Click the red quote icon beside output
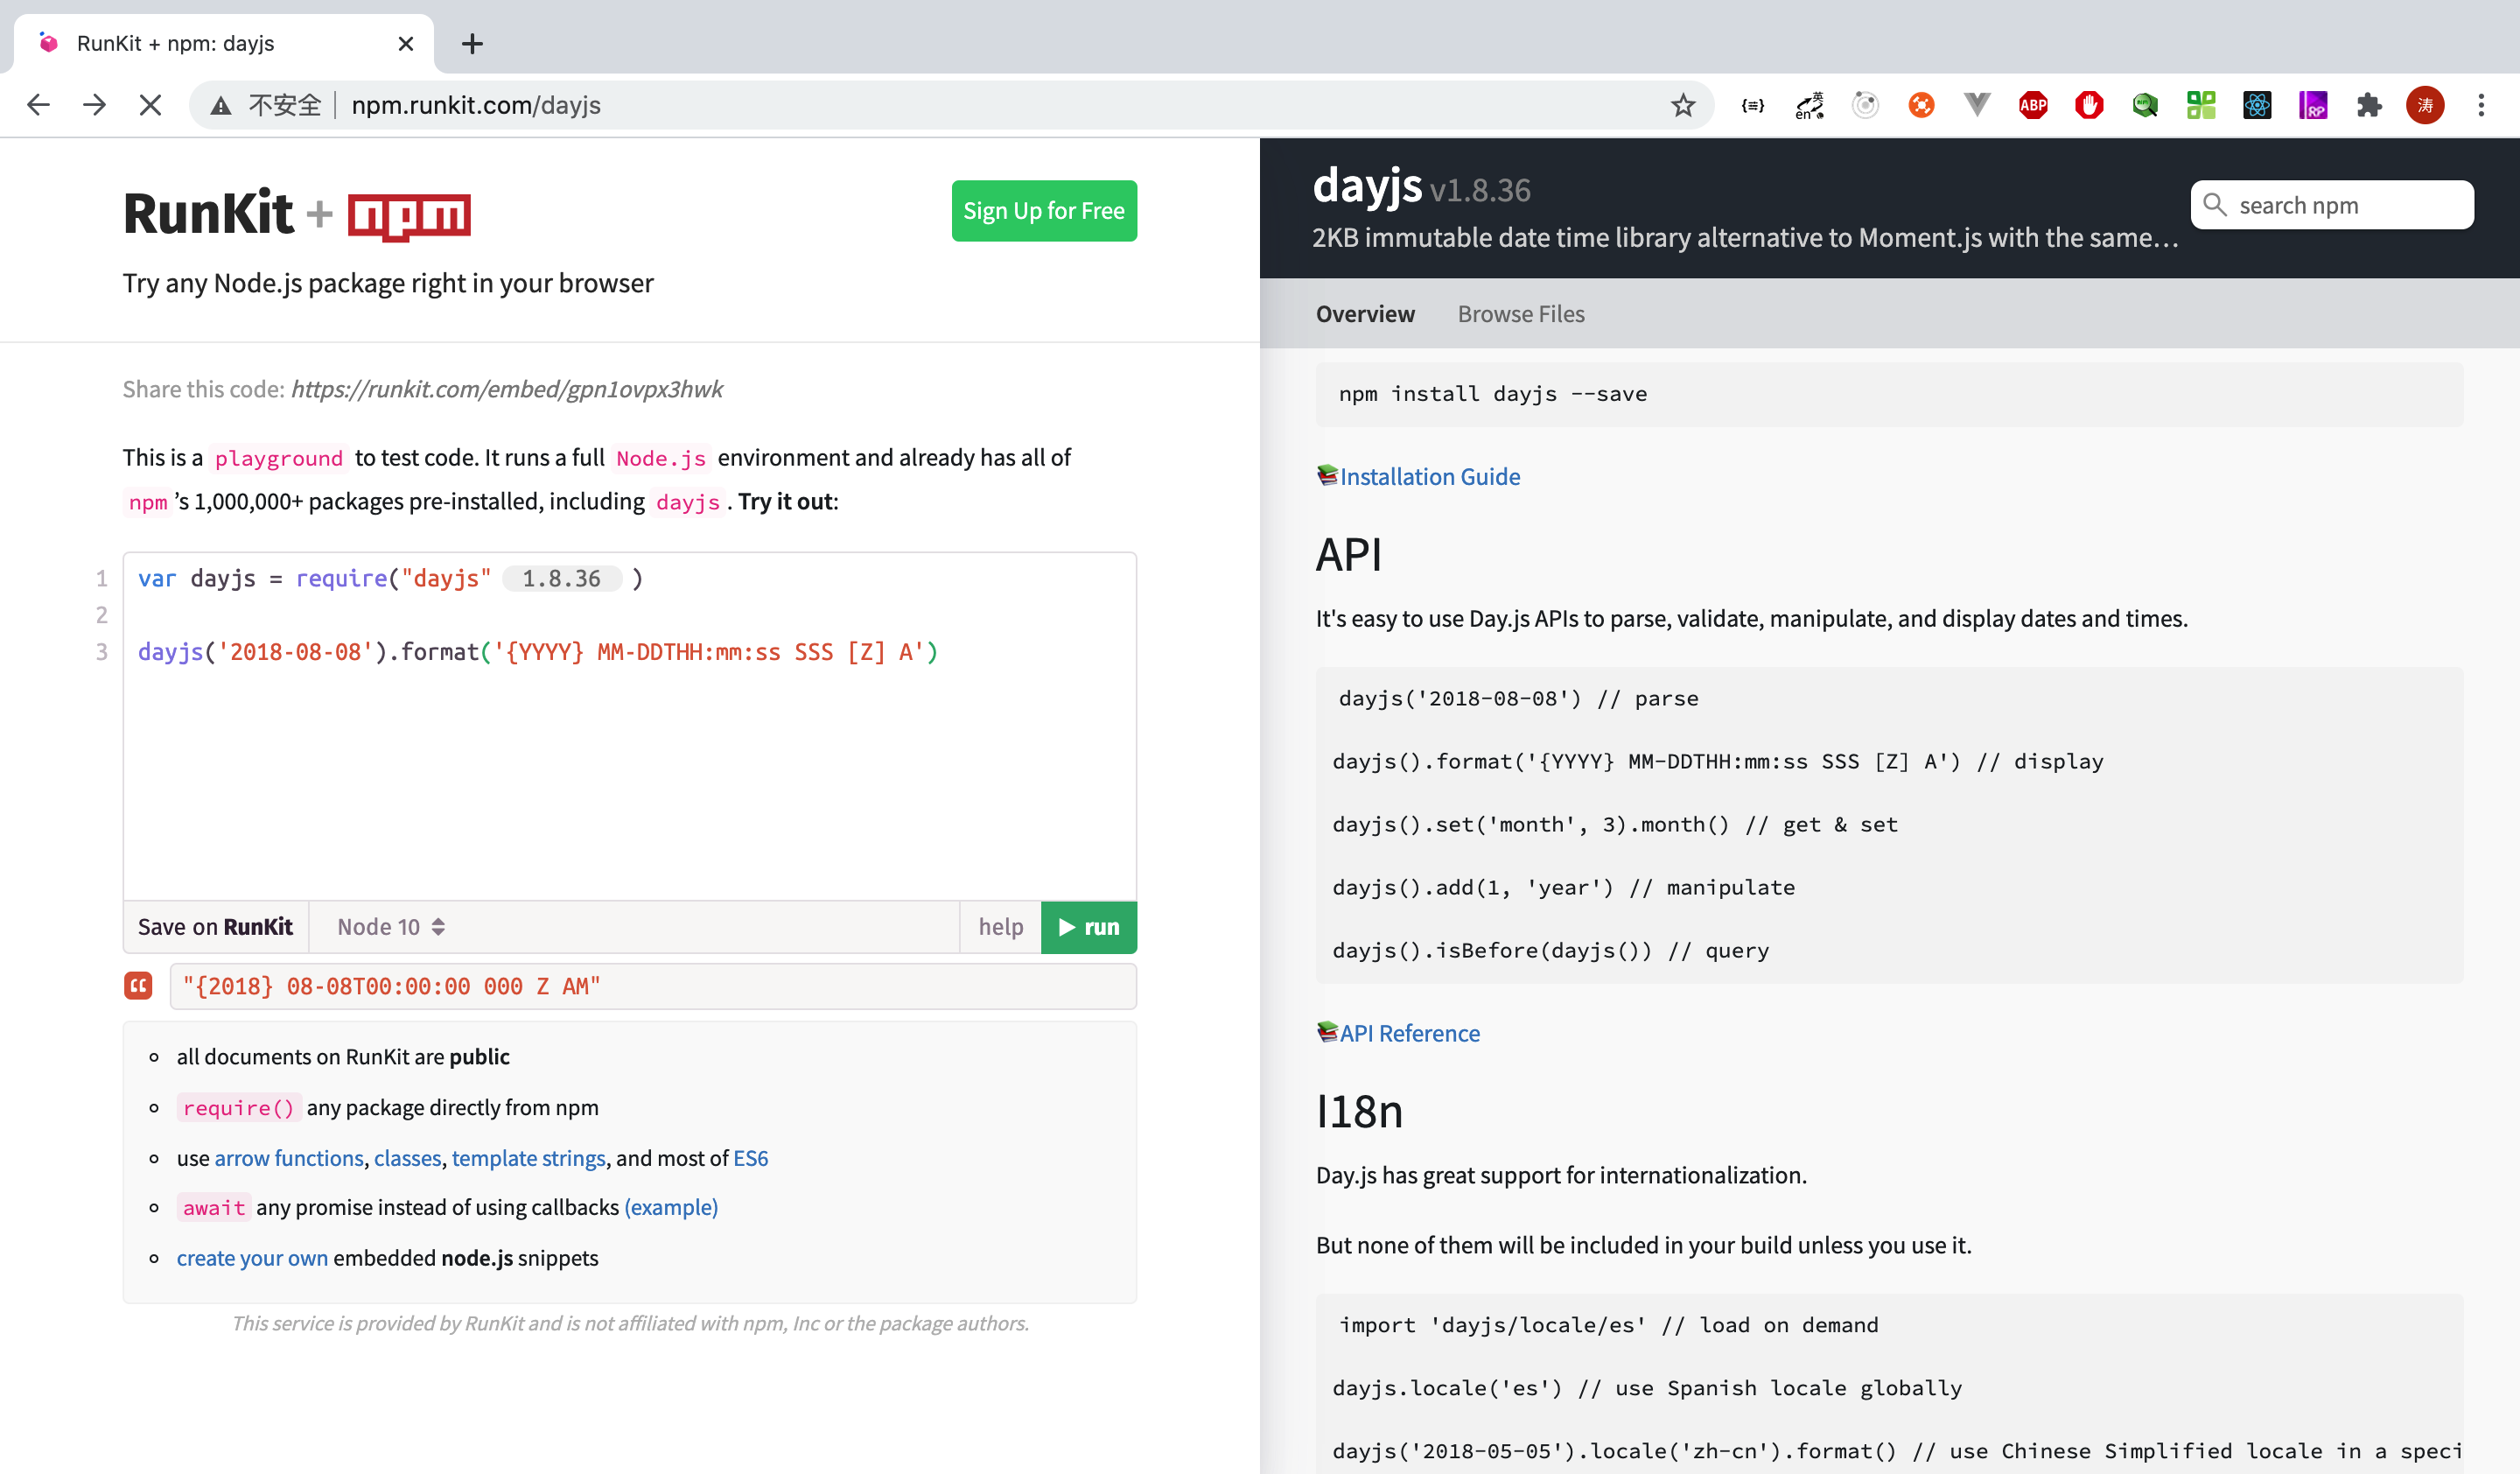The image size is (2520, 1474). (x=138, y=986)
